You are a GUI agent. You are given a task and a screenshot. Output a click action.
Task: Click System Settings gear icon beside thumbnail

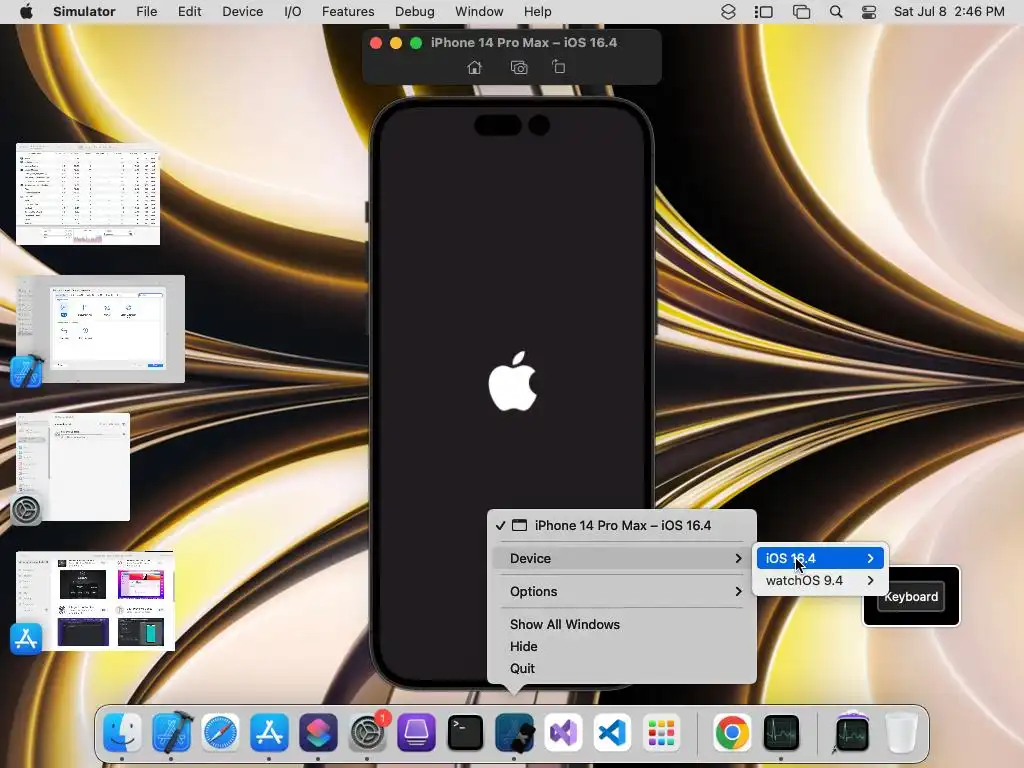click(x=26, y=509)
